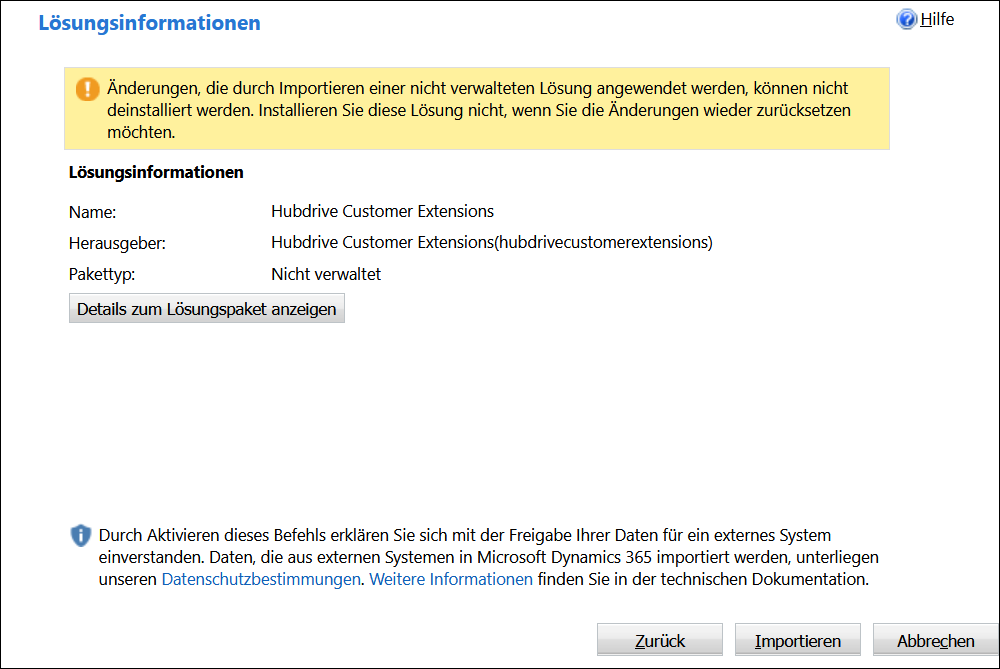This screenshot has width=1000, height=669.
Task: Open the Weitere Informationen link
Action: pos(451,579)
